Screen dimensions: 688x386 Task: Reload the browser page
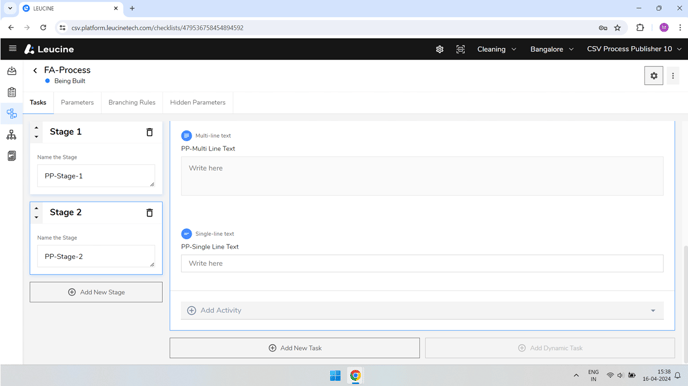pyautogui.click(x=43, y=28)
